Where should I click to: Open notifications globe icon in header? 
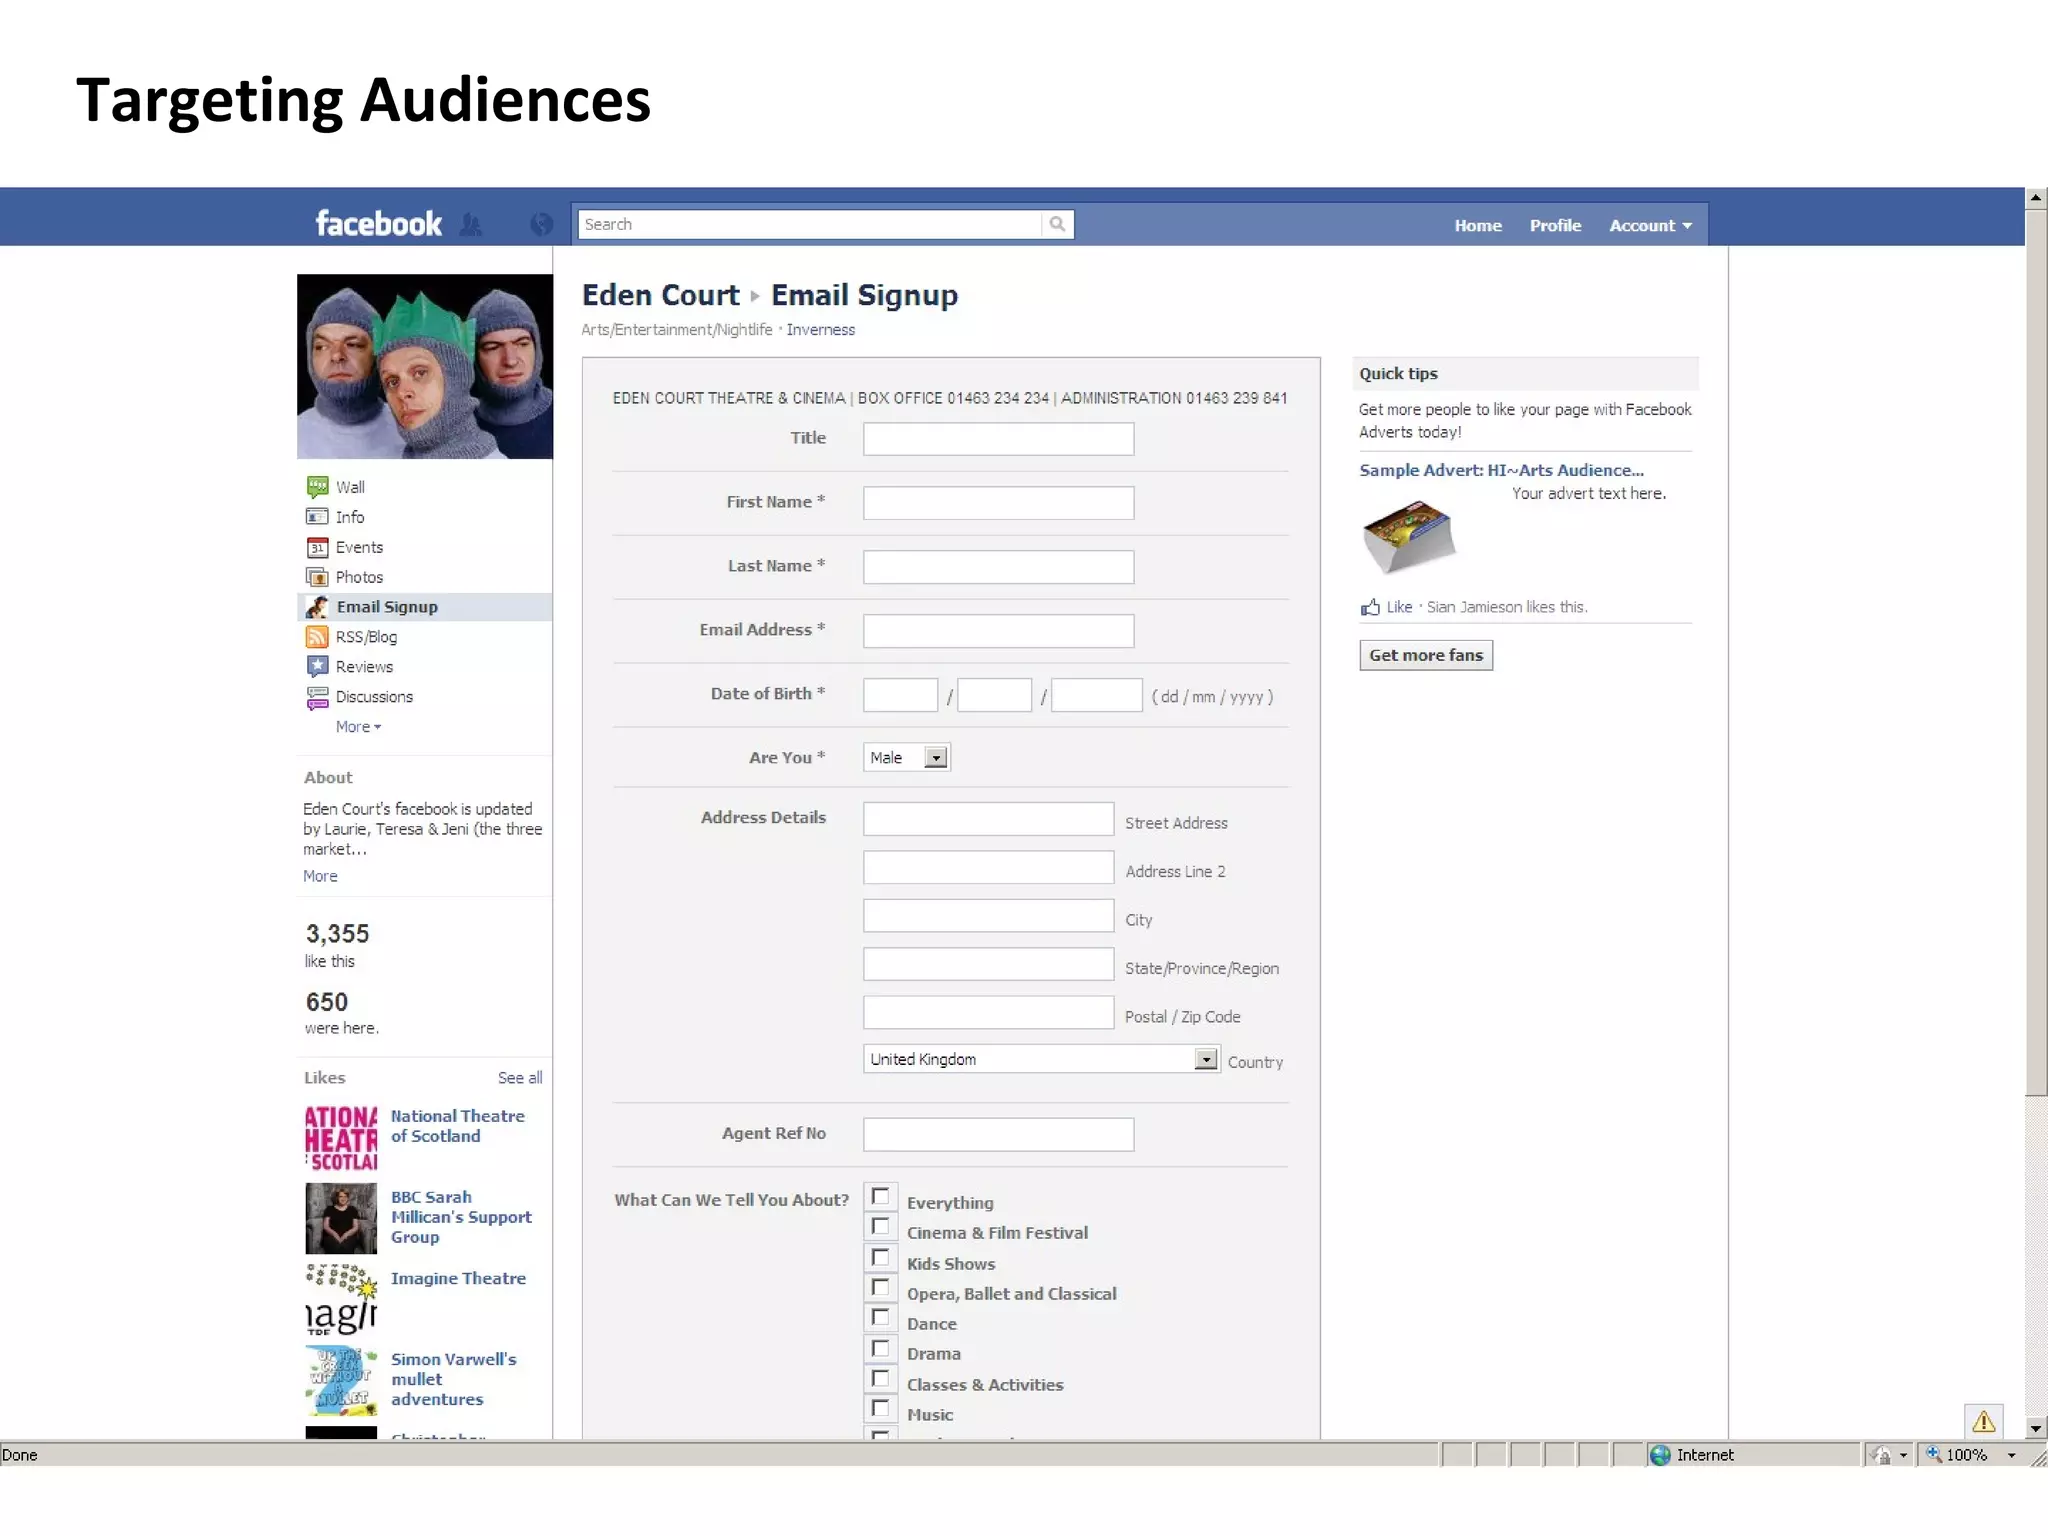pyautogui.click(x=541, y=225)
